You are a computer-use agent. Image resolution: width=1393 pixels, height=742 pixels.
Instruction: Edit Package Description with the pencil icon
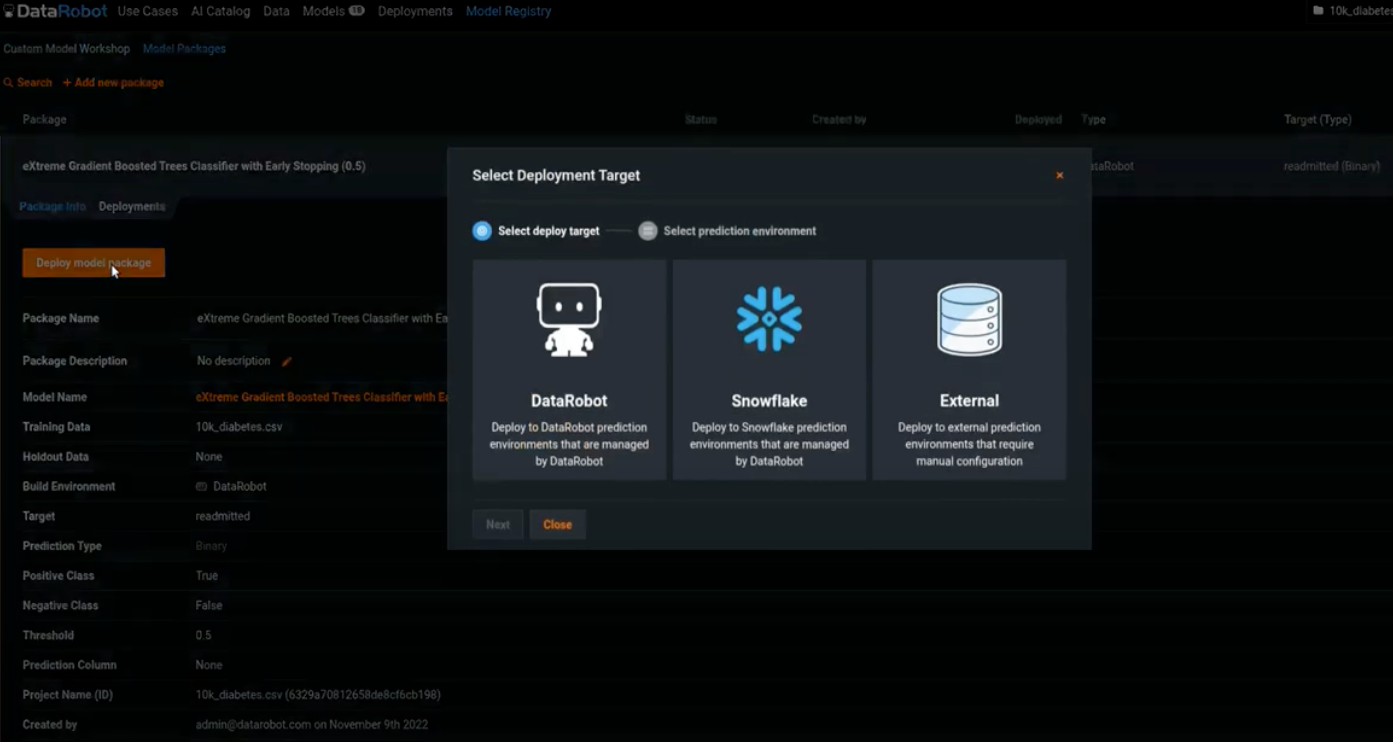tap(287, 361)
